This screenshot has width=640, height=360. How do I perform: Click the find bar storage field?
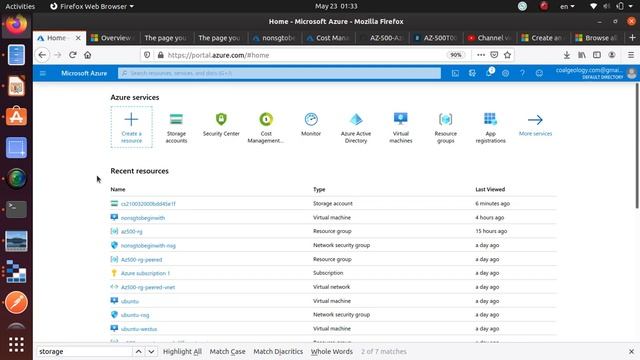point(84,351)
